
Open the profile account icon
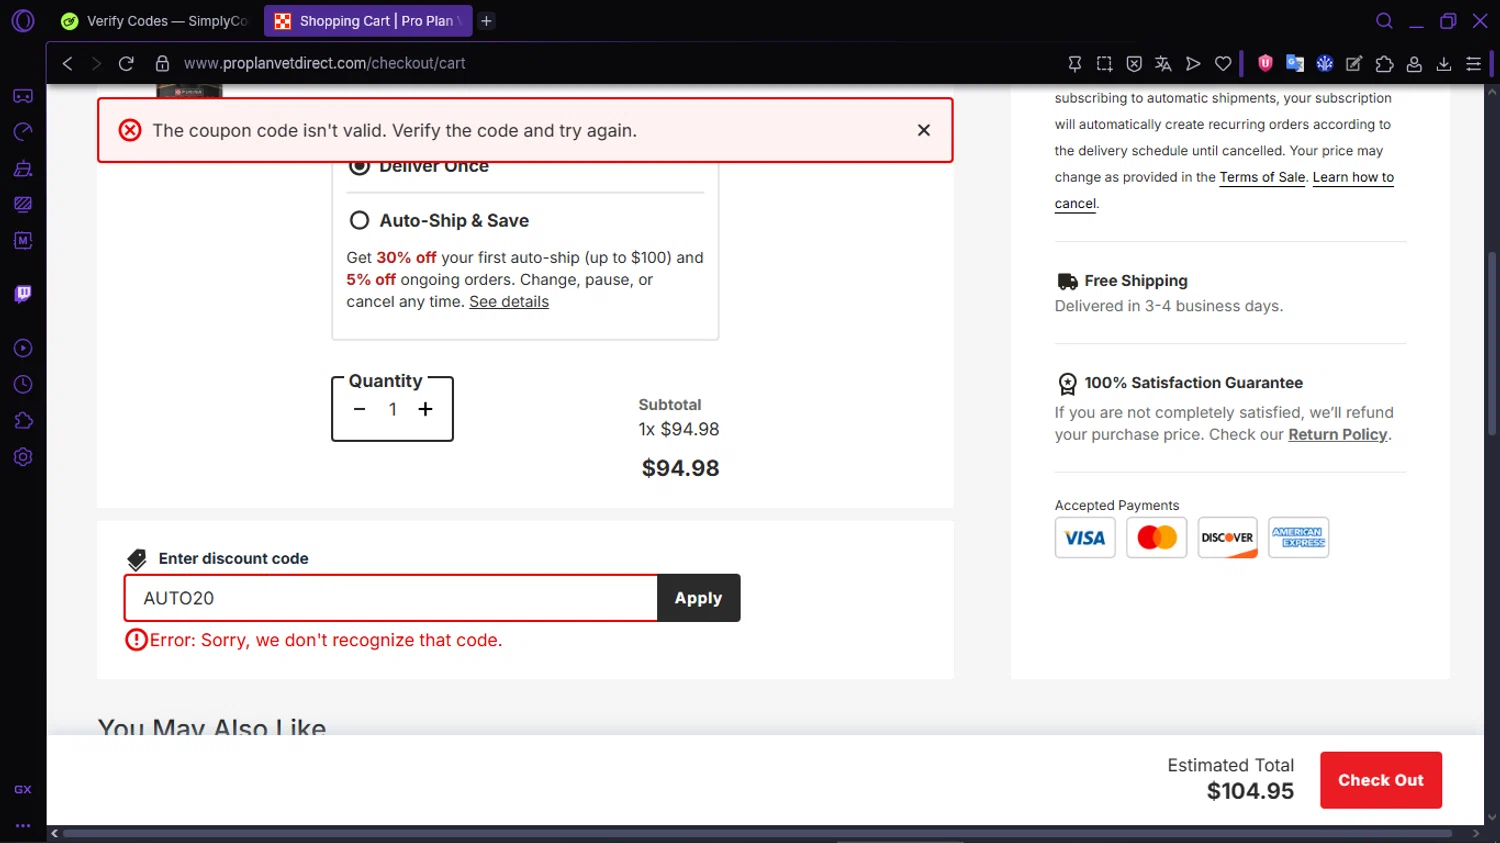click(1414, 63)
